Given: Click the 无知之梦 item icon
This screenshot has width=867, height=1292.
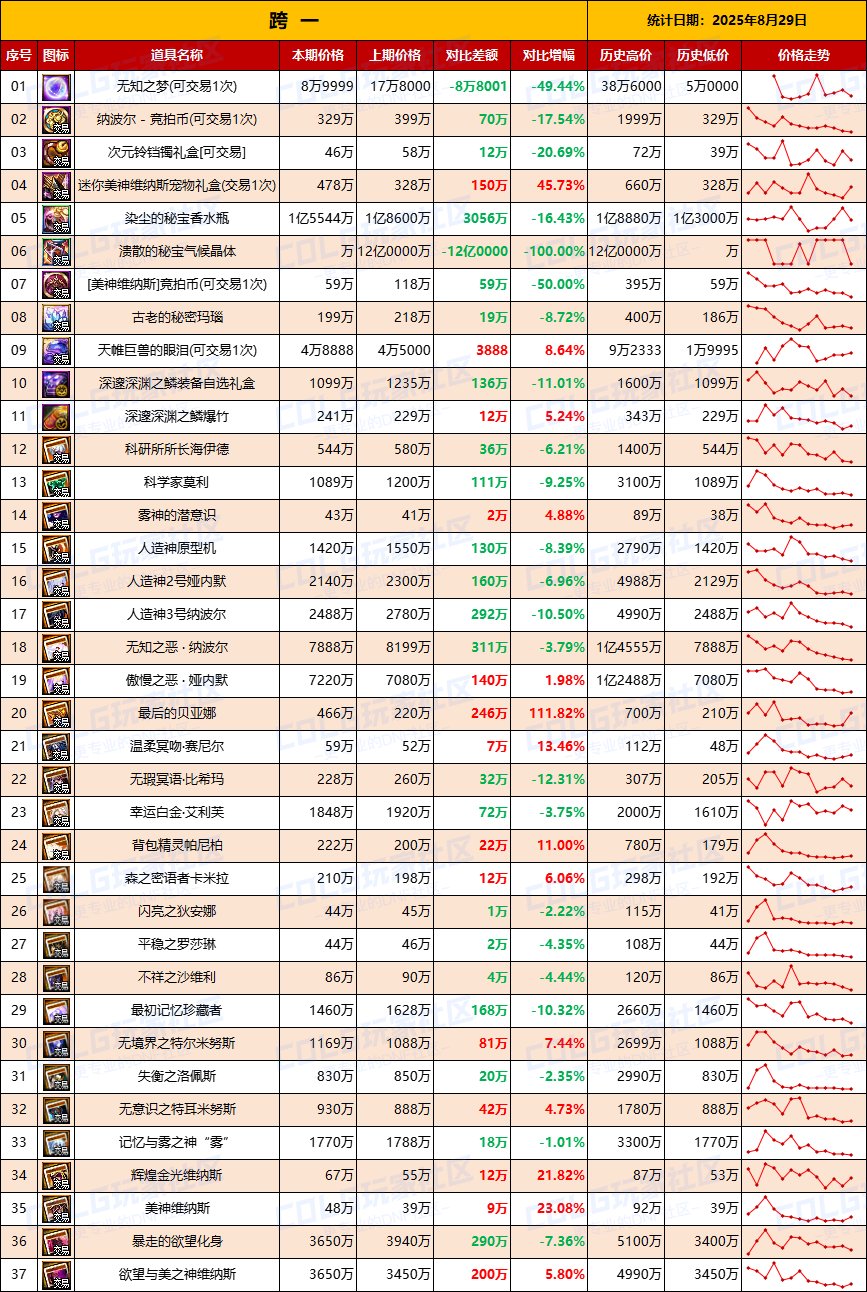Looking at the screenshot, I should (54, 88).
